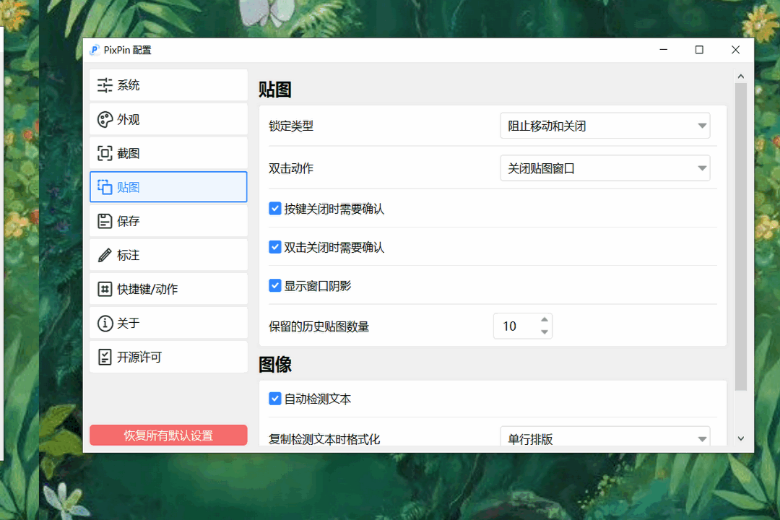Open the 快捷键/动作 settings page

pos(169,289)
